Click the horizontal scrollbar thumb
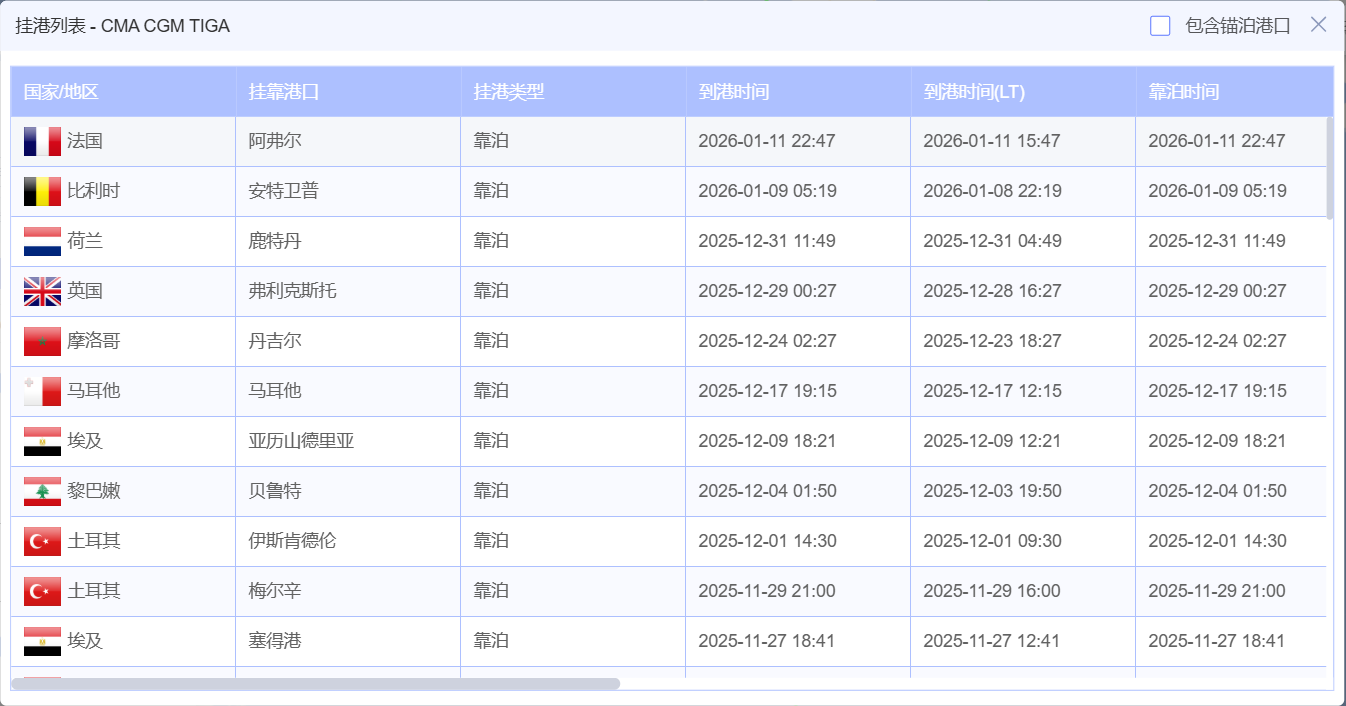 (315, 684)
